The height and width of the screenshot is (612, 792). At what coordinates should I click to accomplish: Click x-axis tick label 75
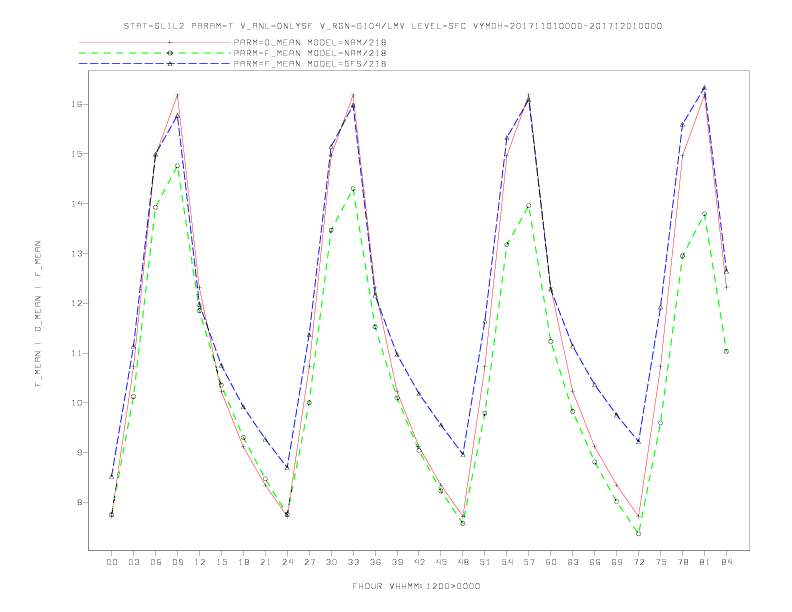click(661, 562)
